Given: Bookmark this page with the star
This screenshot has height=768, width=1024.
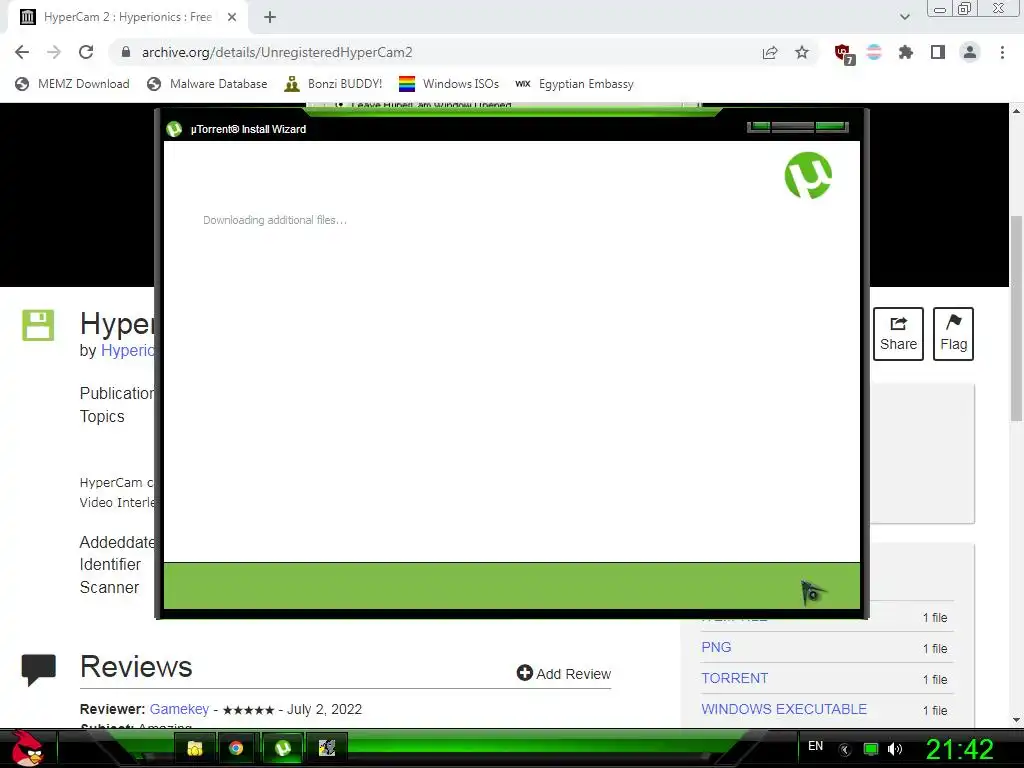Looking at the screenshot, I should click(x=802, y=52).
